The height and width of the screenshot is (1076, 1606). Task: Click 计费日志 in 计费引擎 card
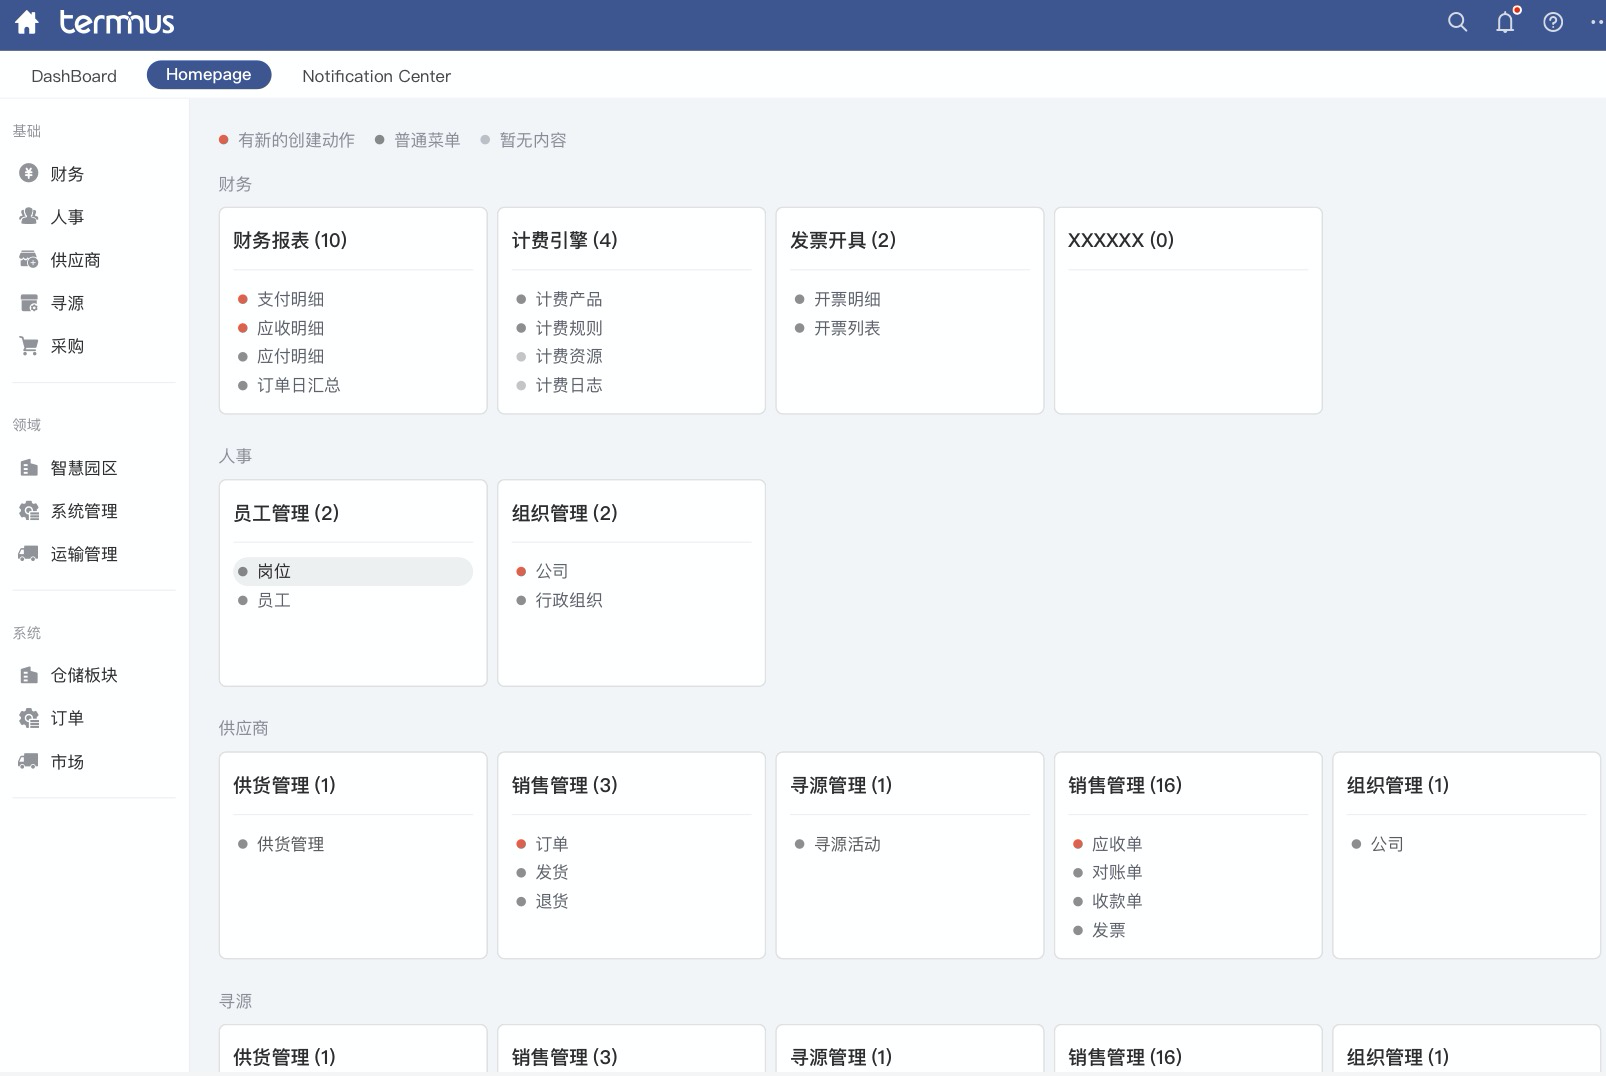pos(569,385)
